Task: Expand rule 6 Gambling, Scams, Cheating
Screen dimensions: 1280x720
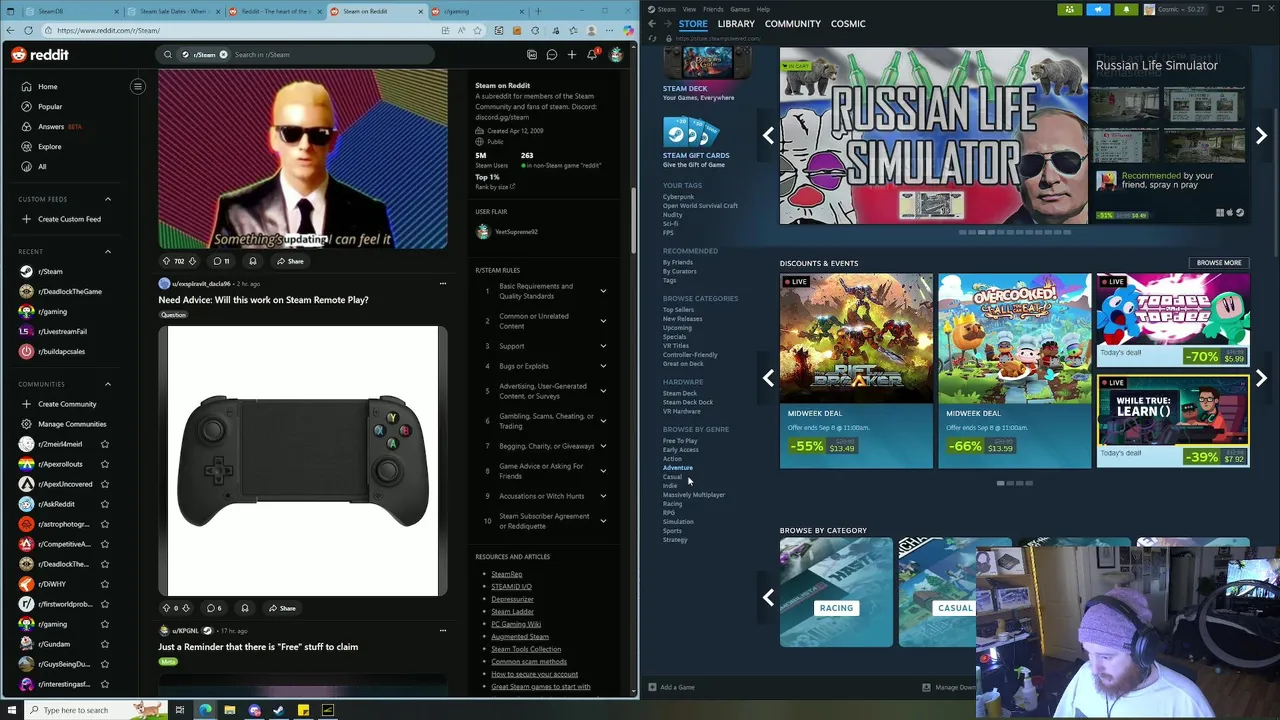Action: [603, 421]
